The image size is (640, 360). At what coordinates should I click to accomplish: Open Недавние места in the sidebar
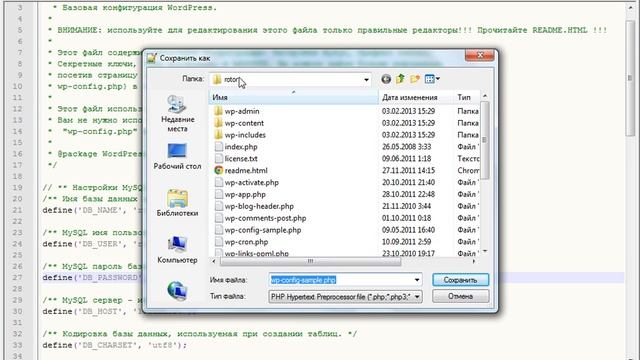pos(177,114)
